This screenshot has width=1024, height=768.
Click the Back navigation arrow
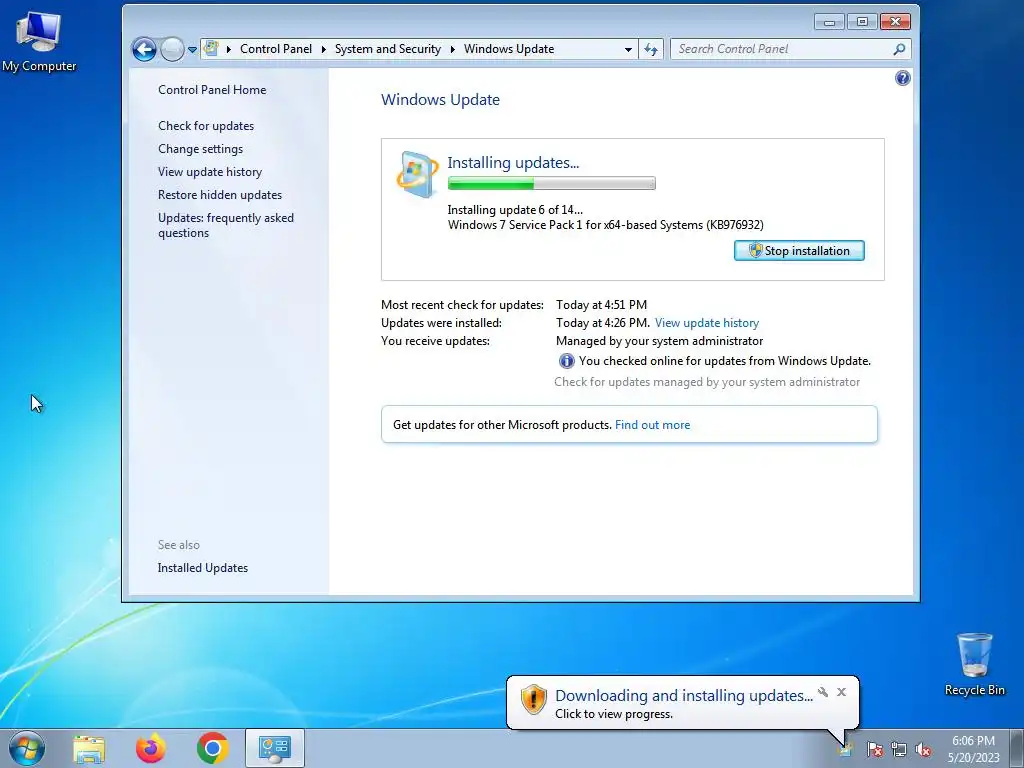click(144, 49)
